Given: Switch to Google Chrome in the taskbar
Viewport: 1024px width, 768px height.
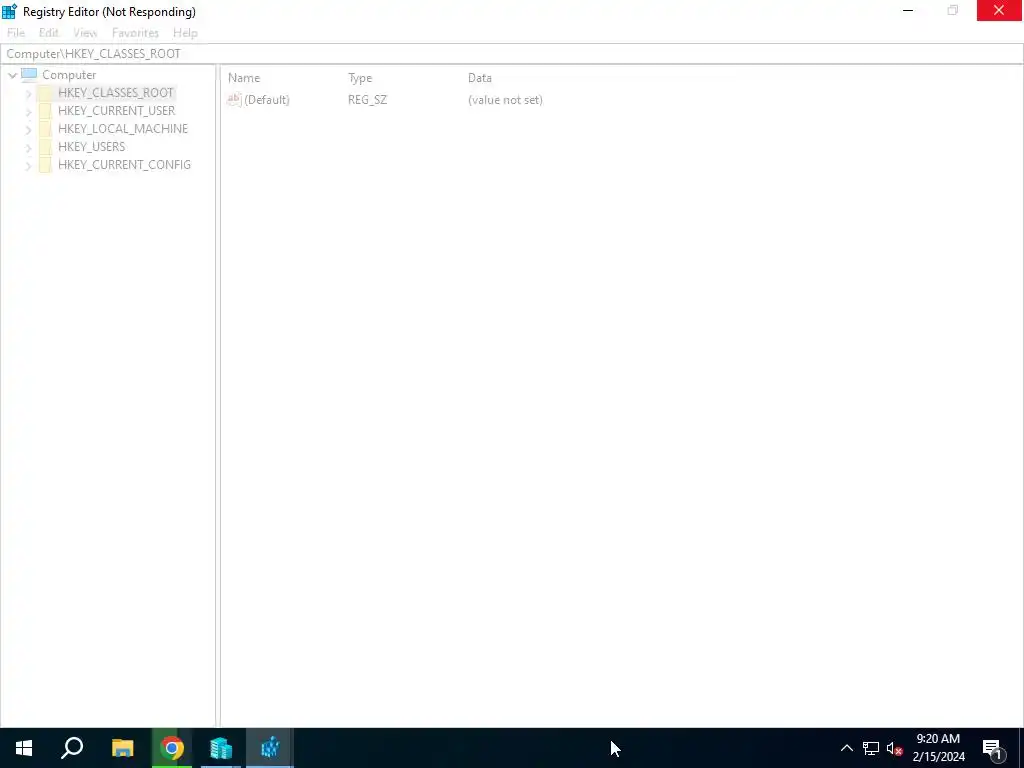Looking at the screenshot, I should (172, 748).
